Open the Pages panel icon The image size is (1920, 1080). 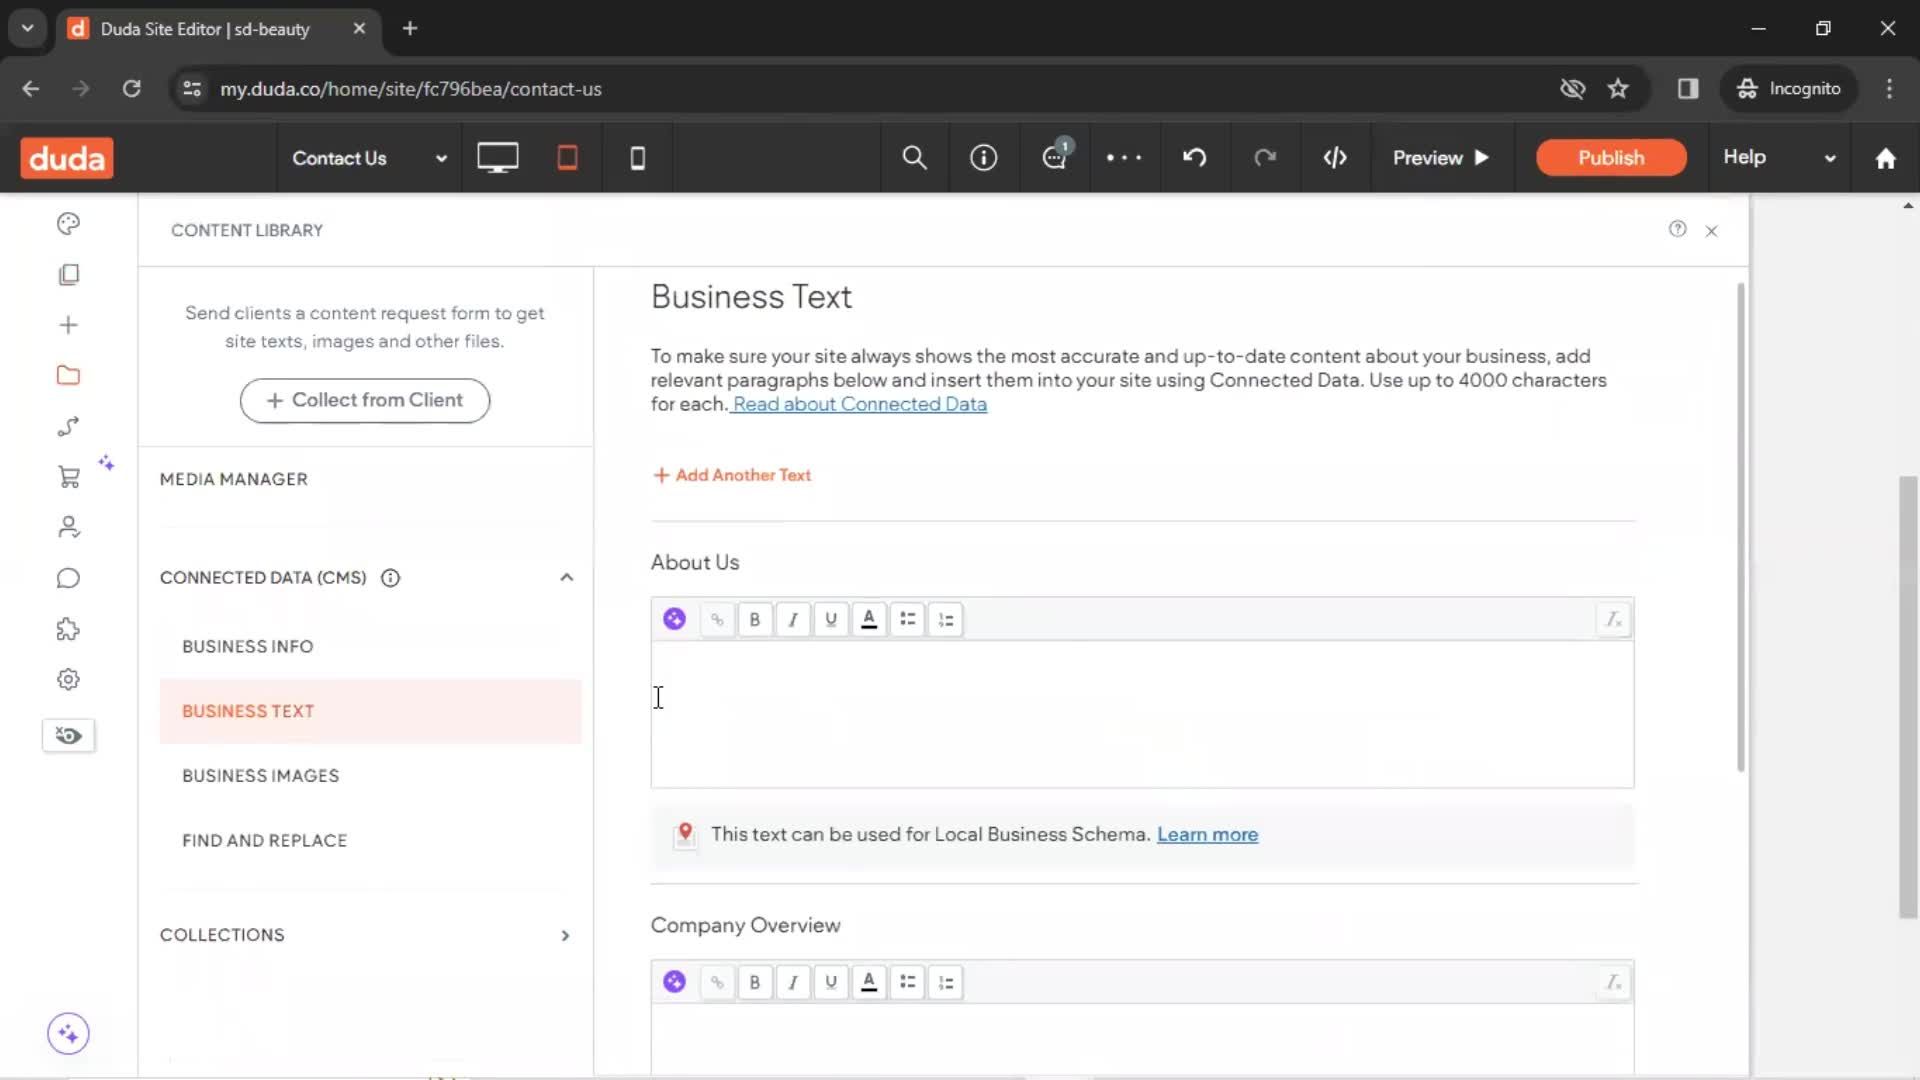[x=68, y=274]
